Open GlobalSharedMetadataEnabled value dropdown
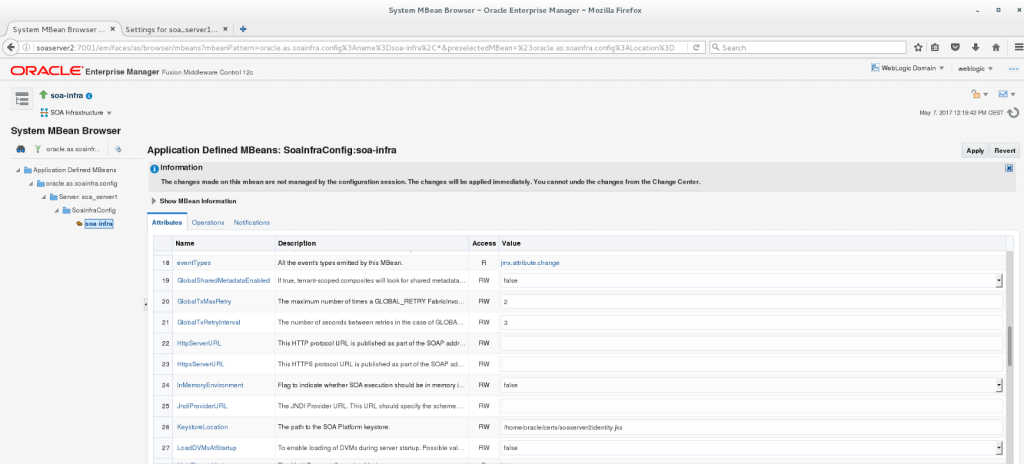The width and height of the screenshot is (1024, 464). click(x=999, y=282)
